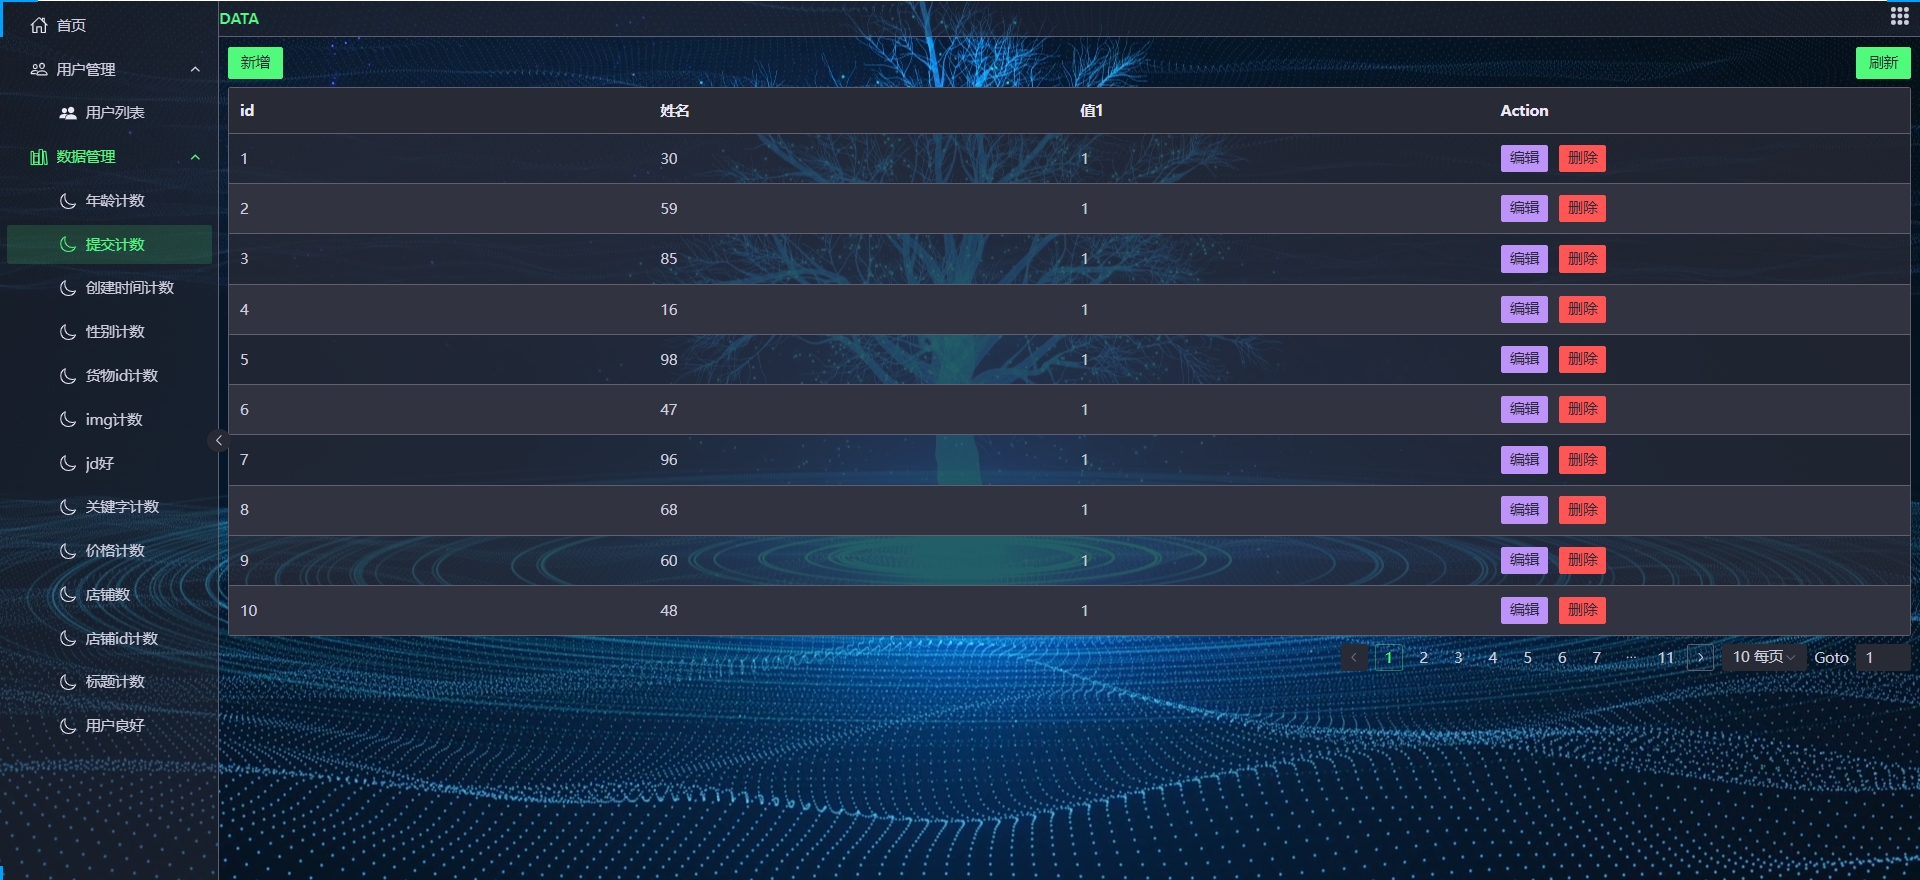Click the moon icon beside 店铺数
This screenshot has width=1920, height=880.
pos(68,595)
